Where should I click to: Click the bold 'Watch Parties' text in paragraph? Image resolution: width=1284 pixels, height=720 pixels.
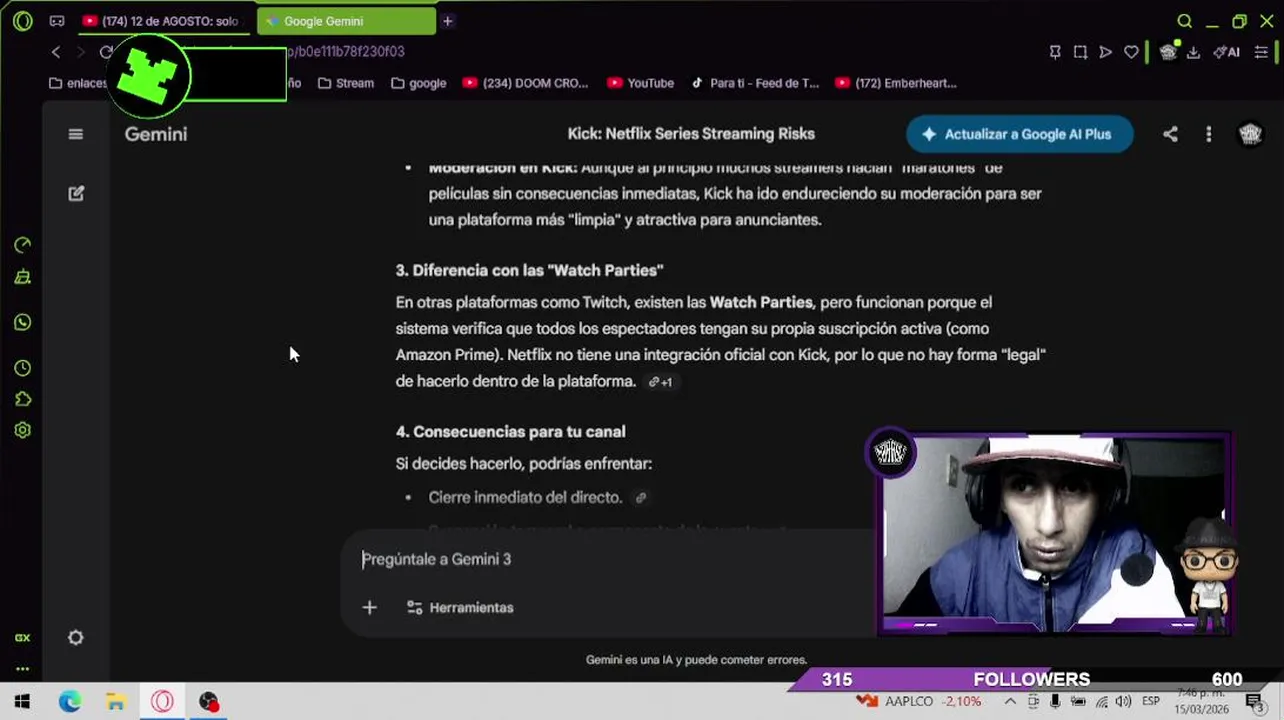pos(762,302)
